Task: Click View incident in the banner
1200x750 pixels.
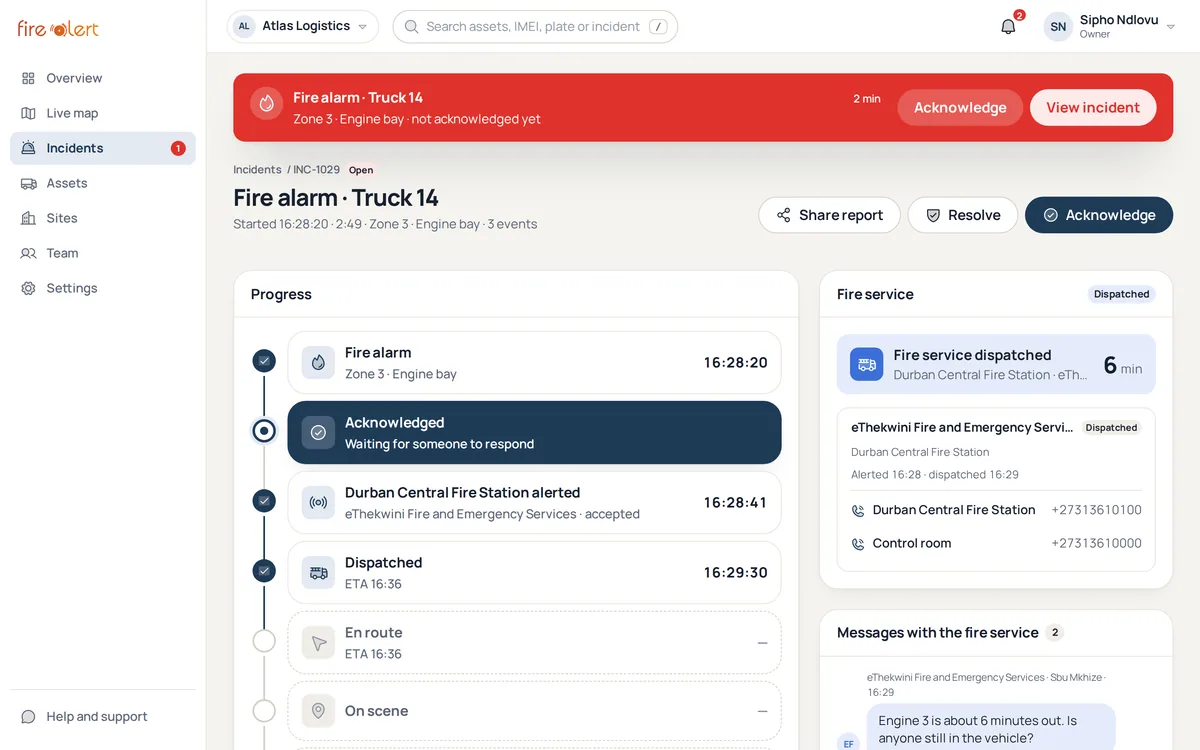Action: click(x=1093, y=108)
